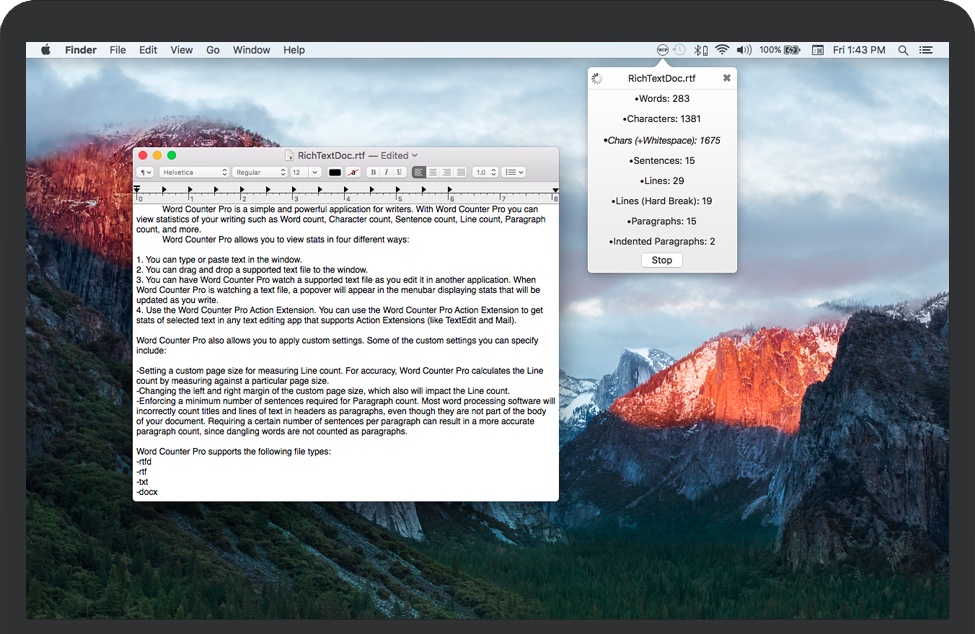This screenshot has height=634, width=975.
Task: Open the list bullets and numbering dropdown
Action: tap(514, 172)
